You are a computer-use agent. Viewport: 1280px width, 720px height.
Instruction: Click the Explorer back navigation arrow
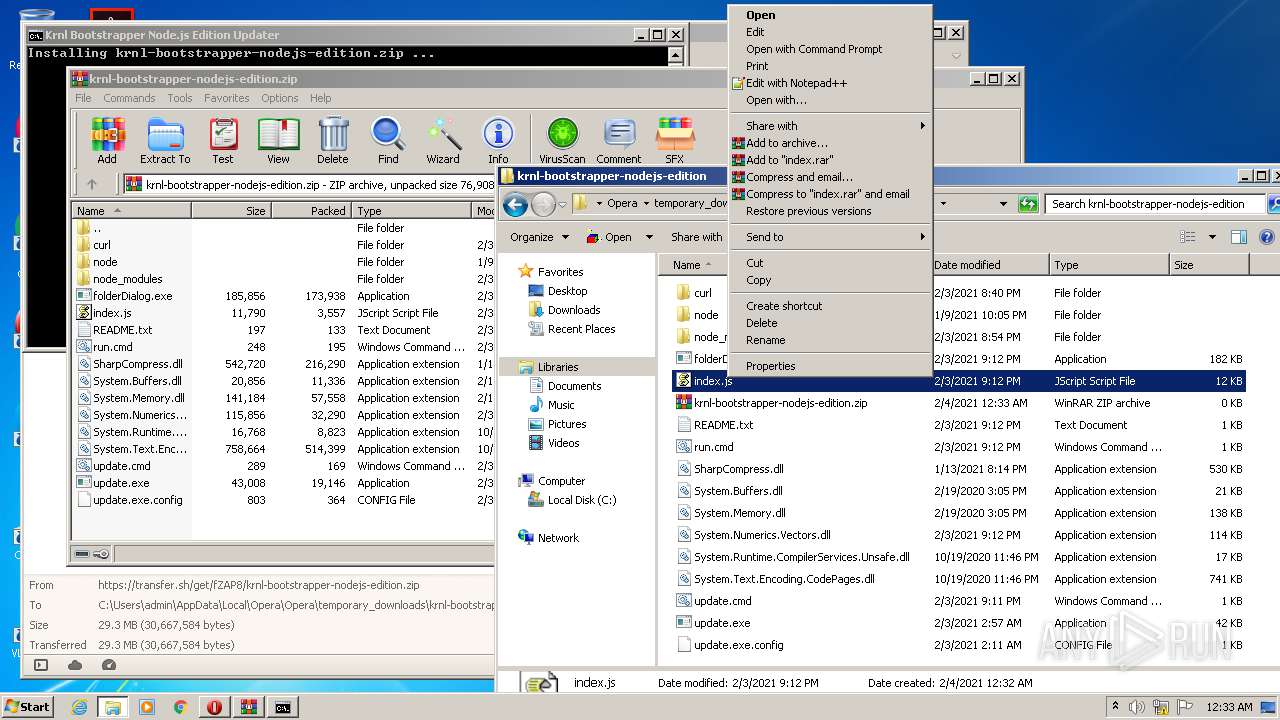515,205
